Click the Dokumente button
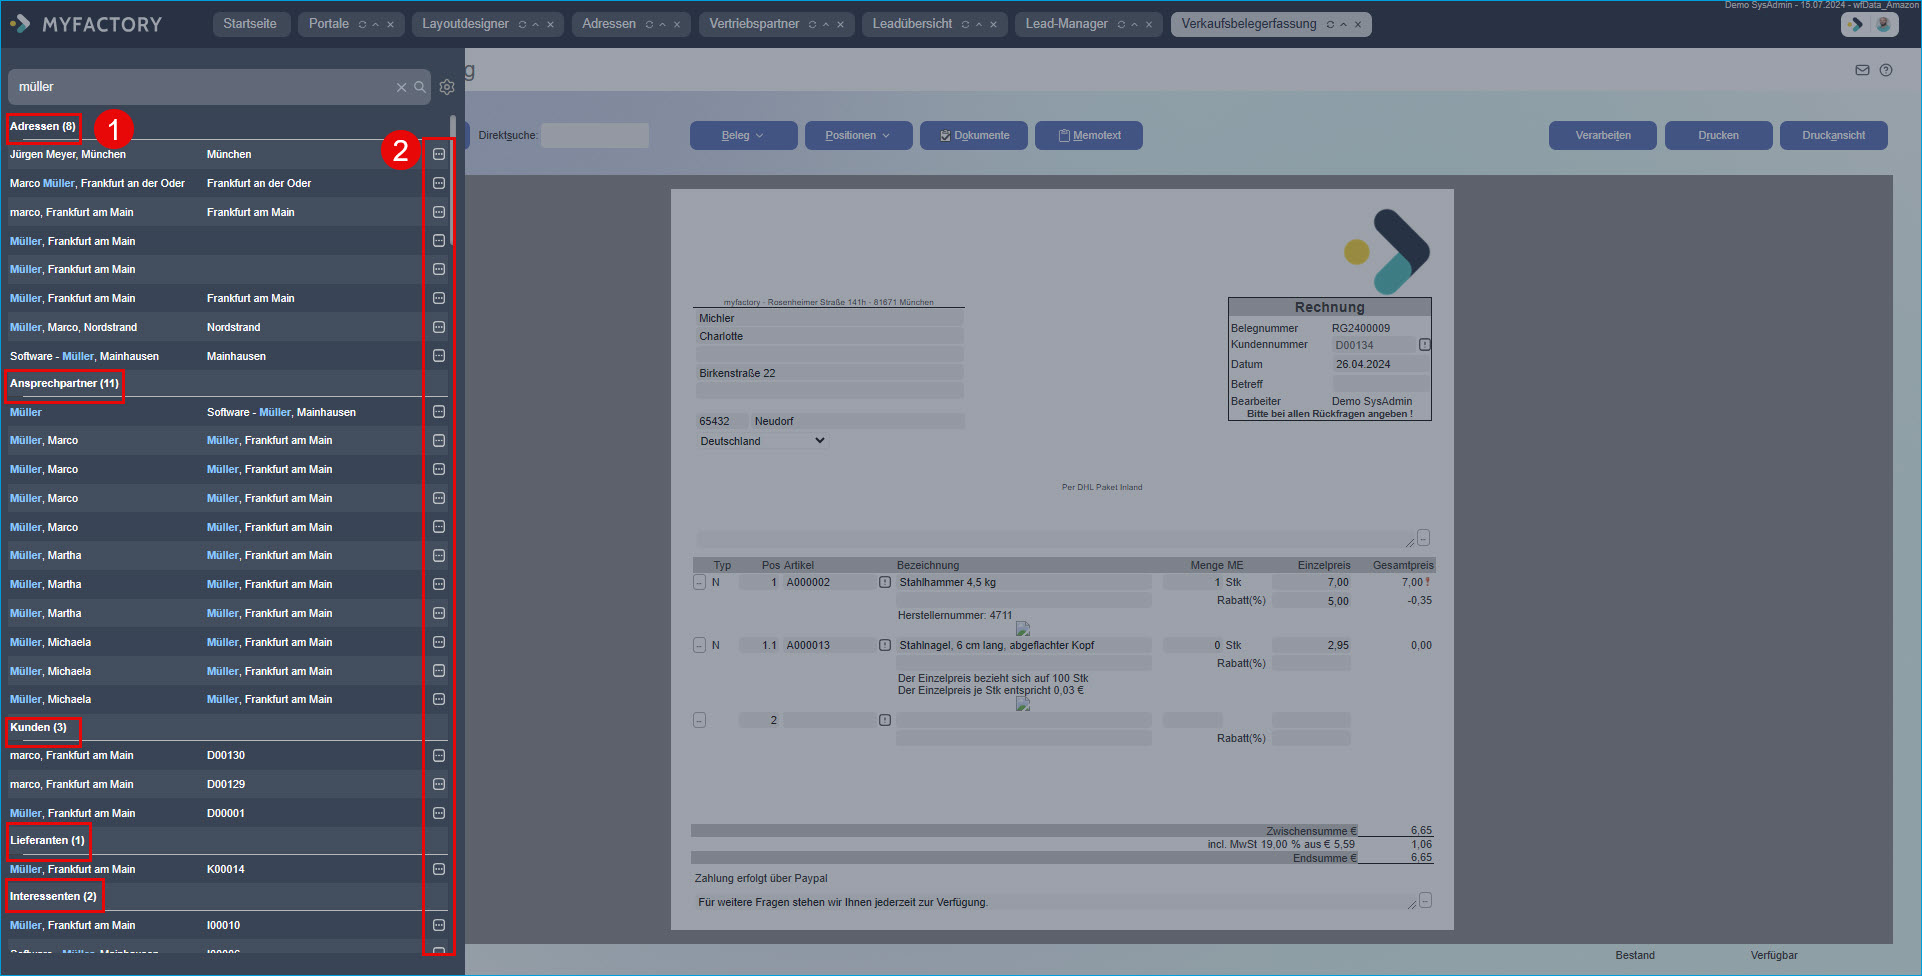Screen dimensions: 1922x976 (x=974, y=135)
